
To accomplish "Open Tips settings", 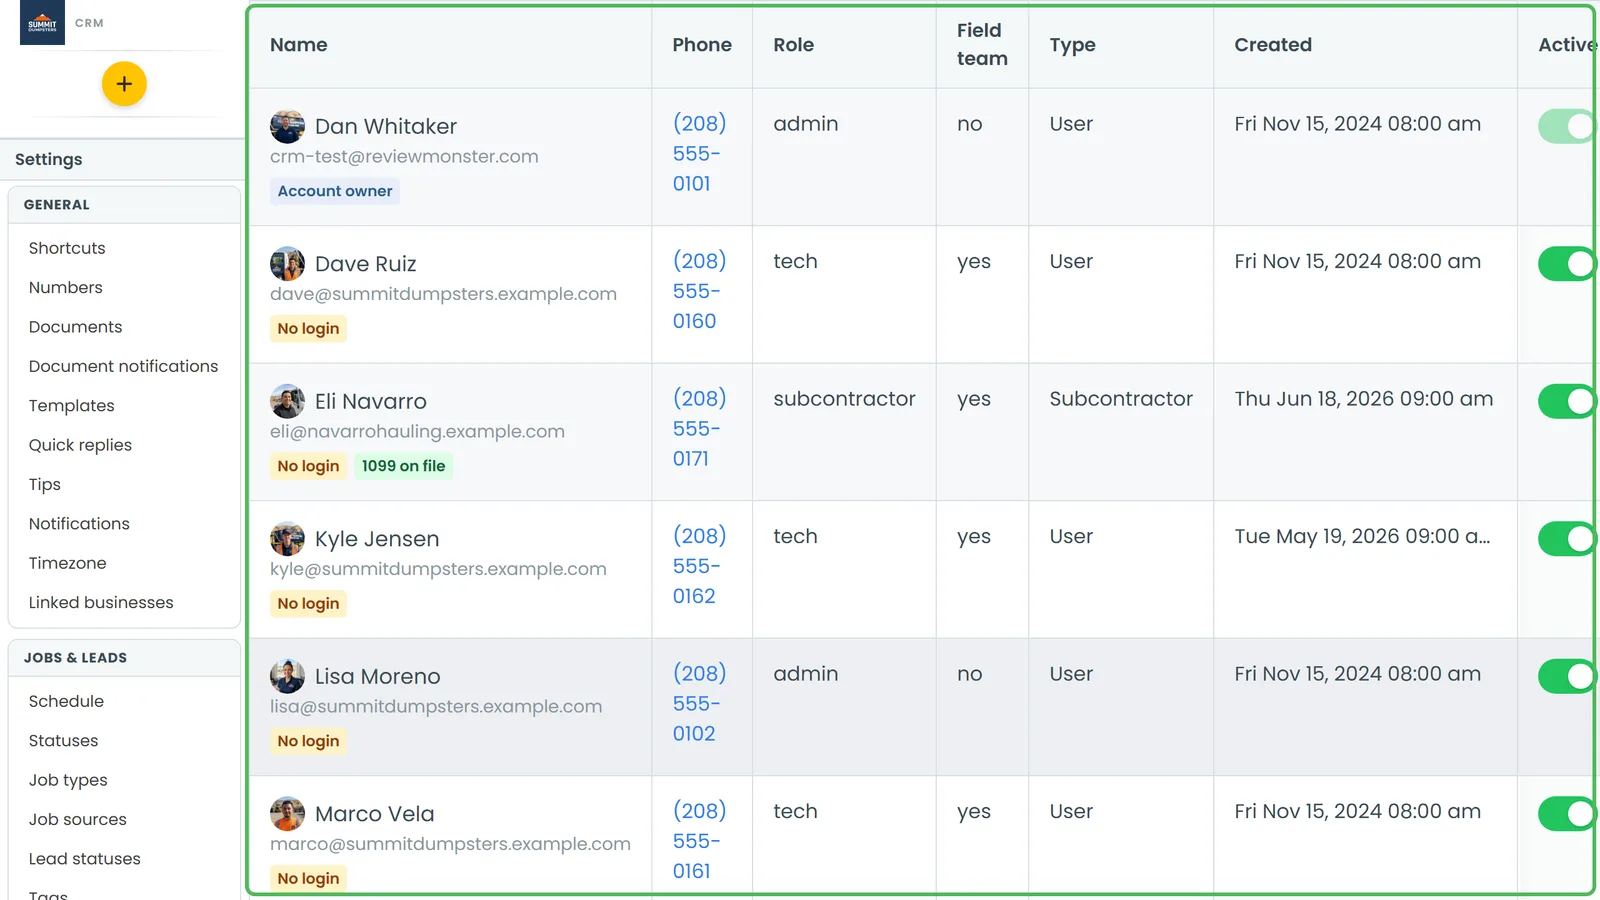I will coord(45,484).
